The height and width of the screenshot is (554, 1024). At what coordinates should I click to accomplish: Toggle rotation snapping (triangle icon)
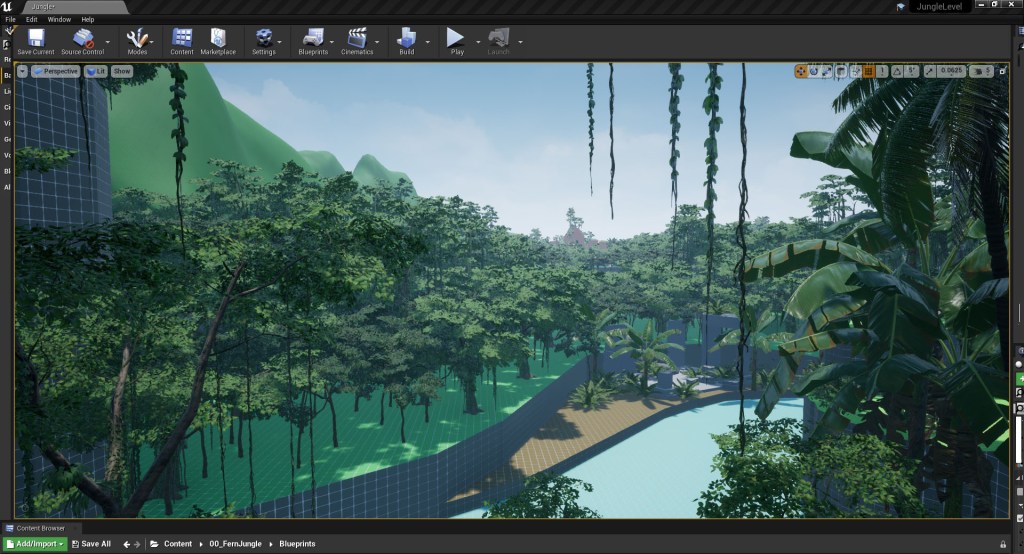pos(897,71)
